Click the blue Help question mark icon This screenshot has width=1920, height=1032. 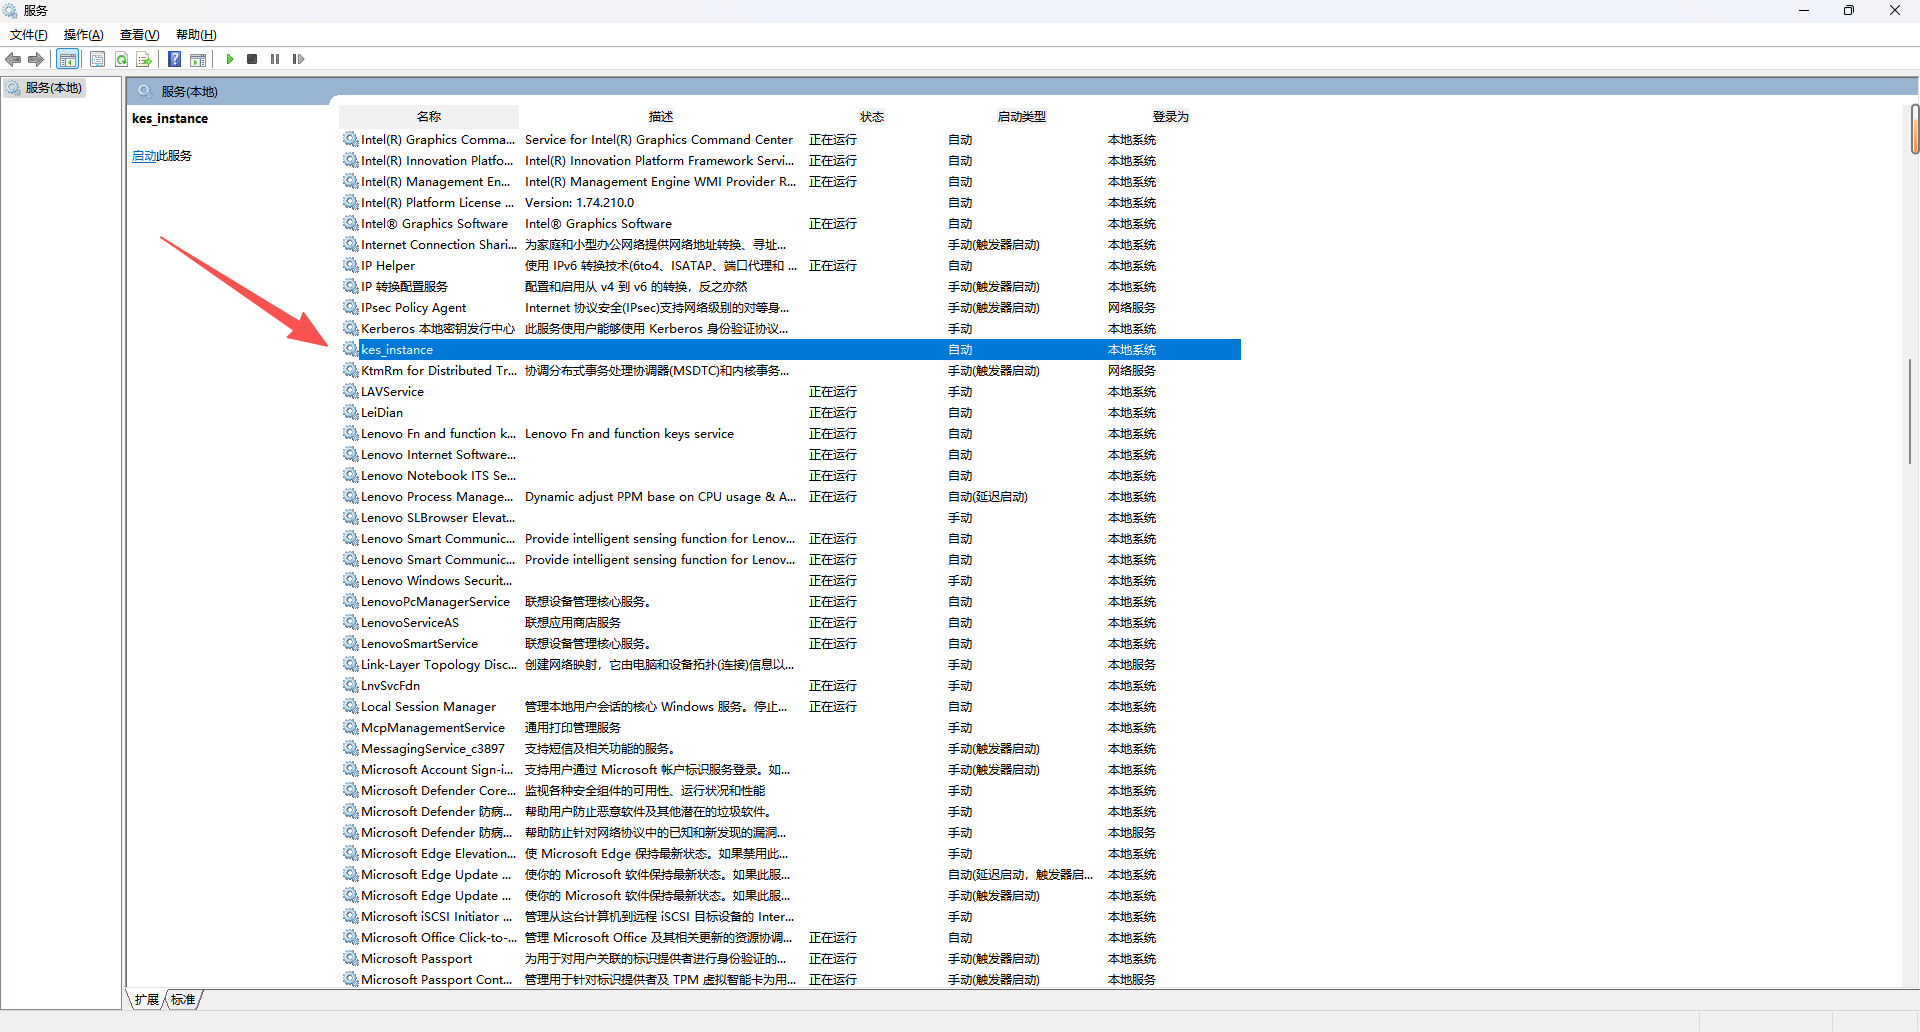pyautogui.click(x=174, y=59)
